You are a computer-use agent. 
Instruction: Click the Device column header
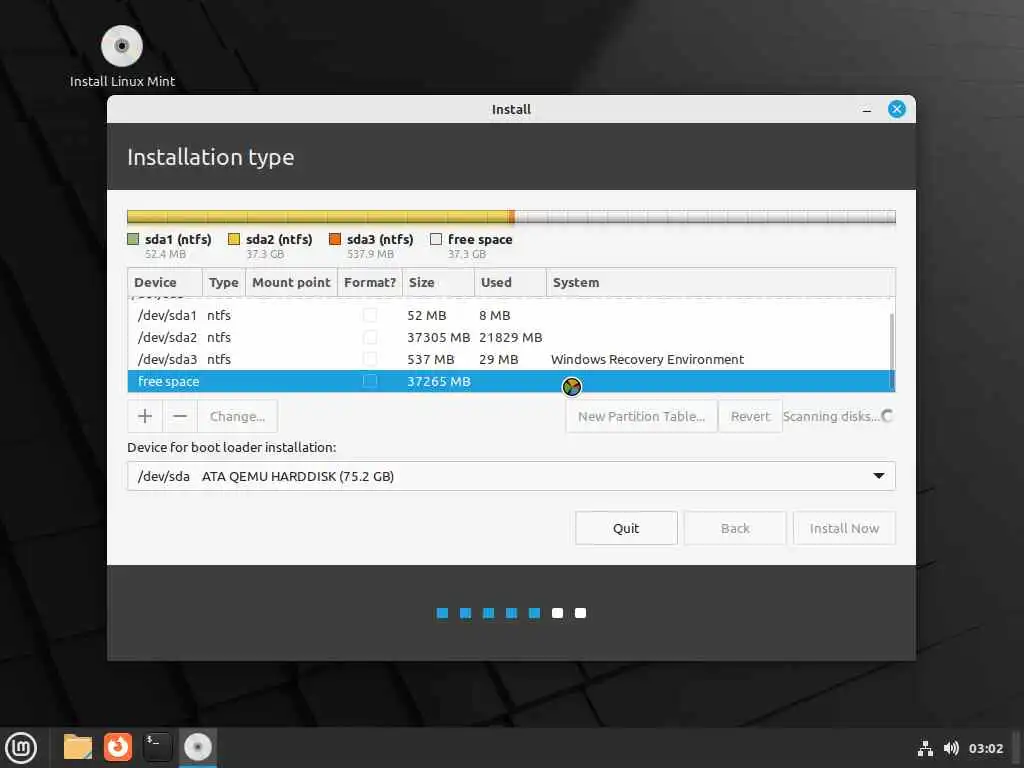[165, 282]
